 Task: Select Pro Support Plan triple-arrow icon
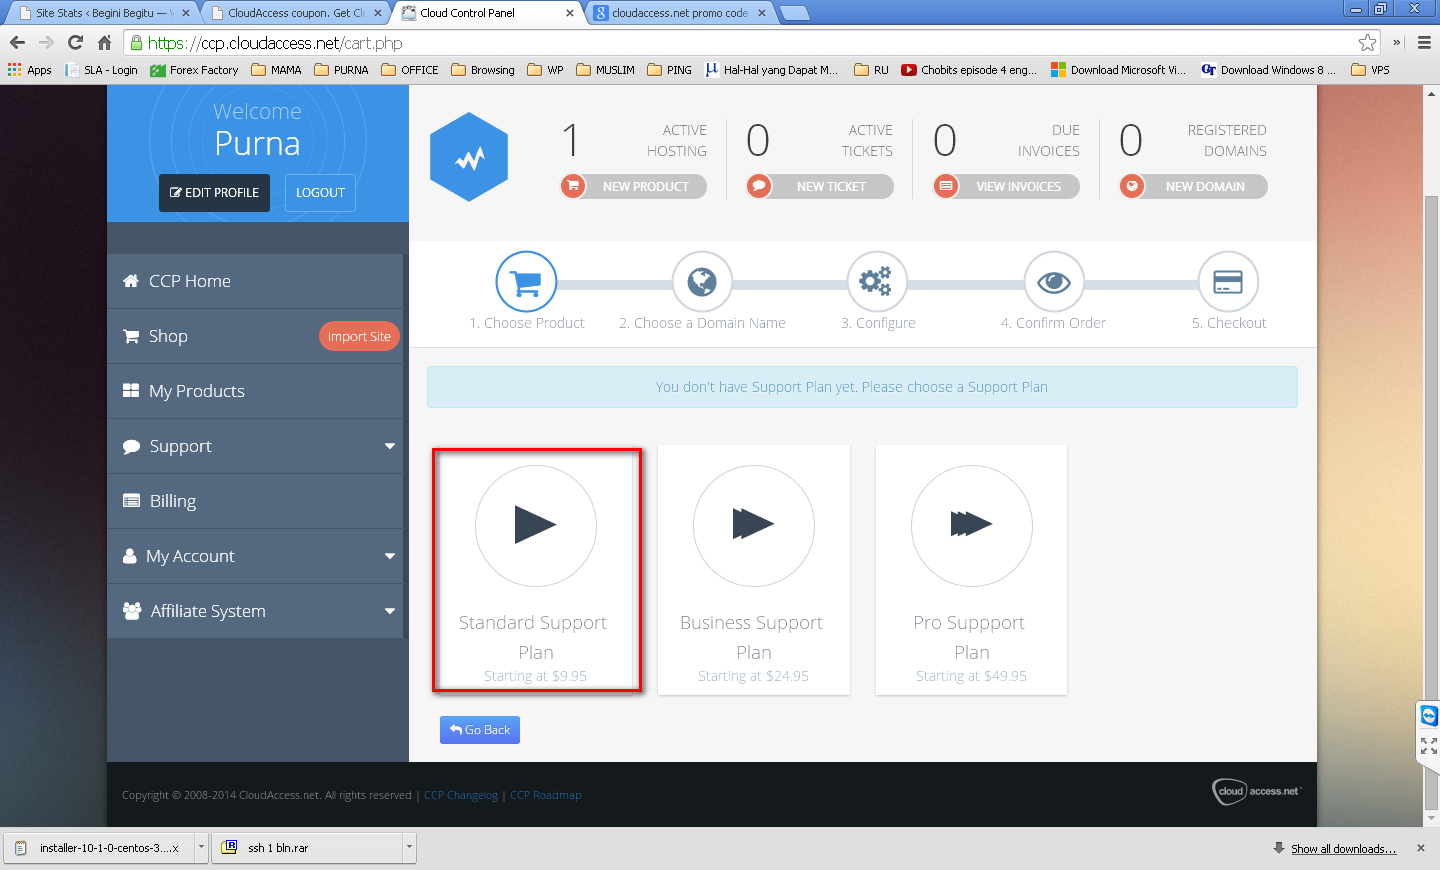(x=972, y=525)
